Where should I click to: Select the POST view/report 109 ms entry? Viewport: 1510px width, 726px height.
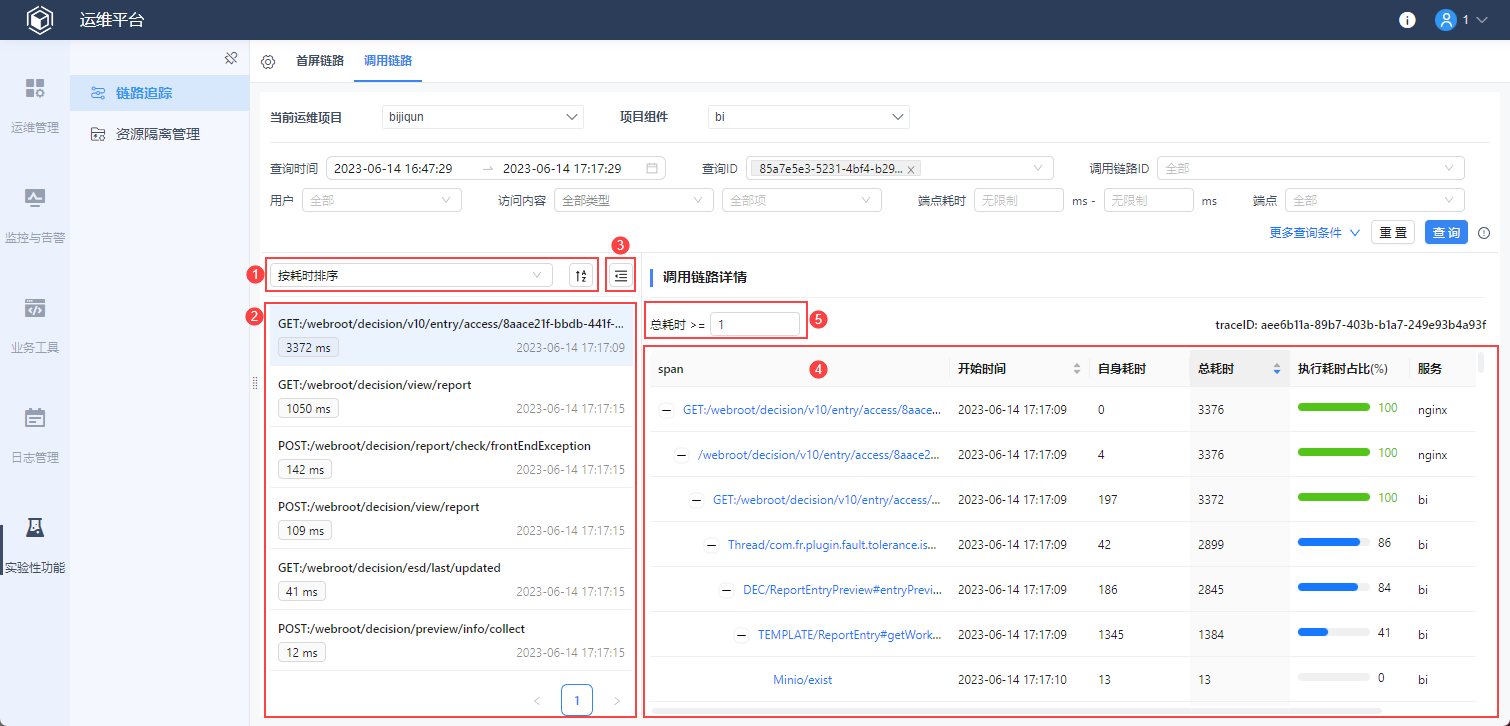[451, 519]
